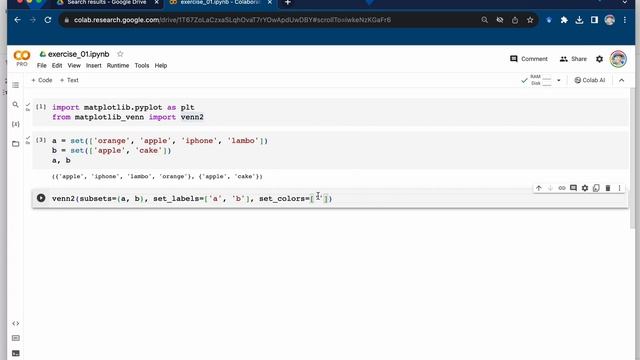
Task: Open the command palette icon
Action: pyautogui.click(x=16, y=338)
